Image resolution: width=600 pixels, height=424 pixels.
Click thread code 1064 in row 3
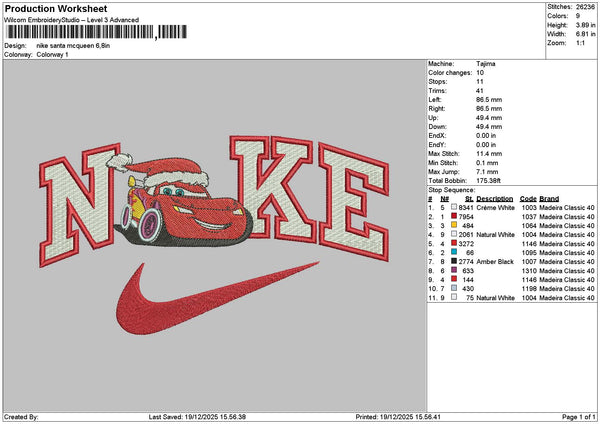pos(529,225)
